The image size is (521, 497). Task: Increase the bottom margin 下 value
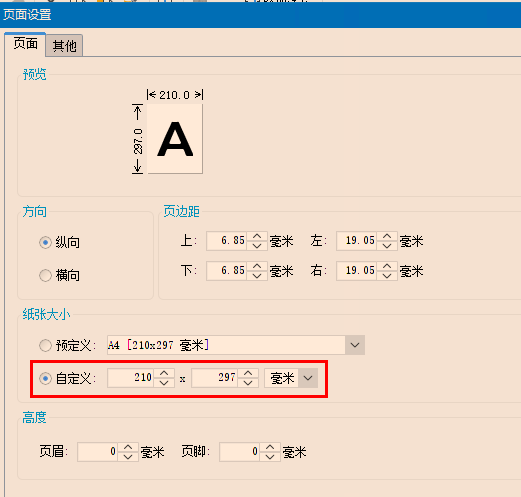pyautogui.click(x=257, y=266)
